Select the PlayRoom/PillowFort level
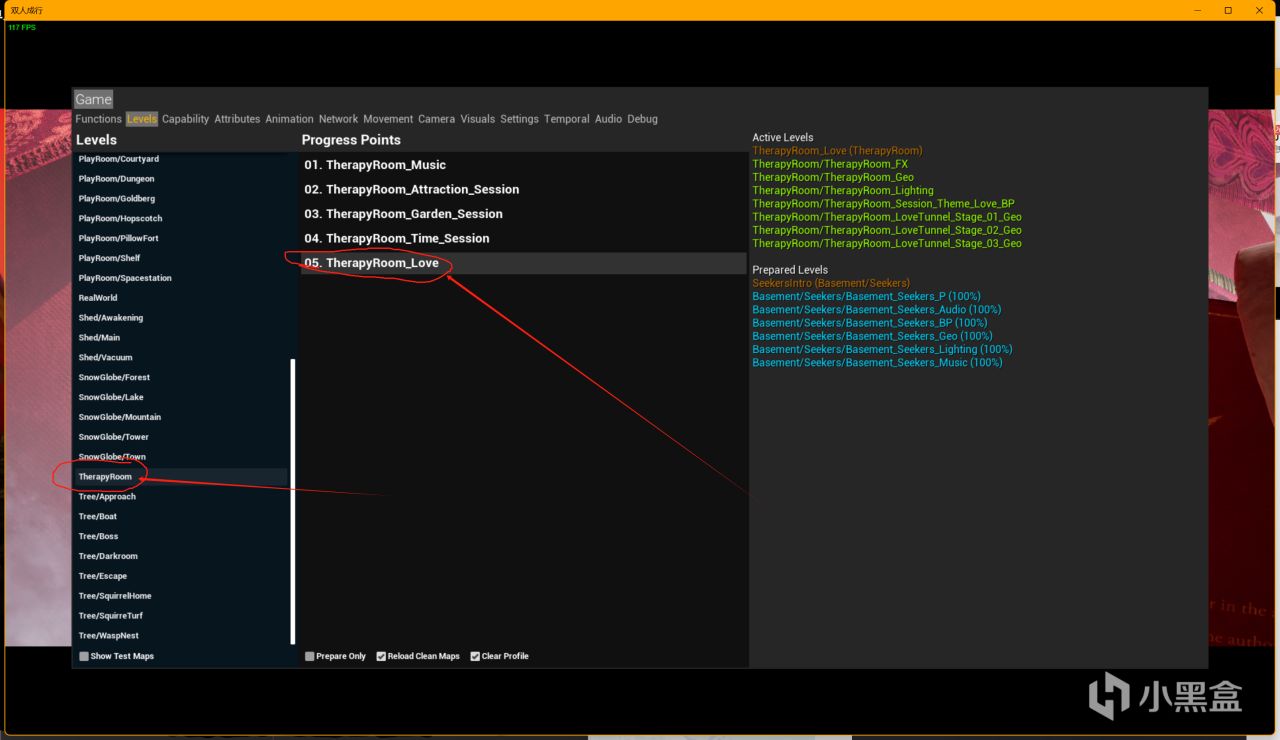The width and height of the screenshot is (1280, 740). pos(182,238)
